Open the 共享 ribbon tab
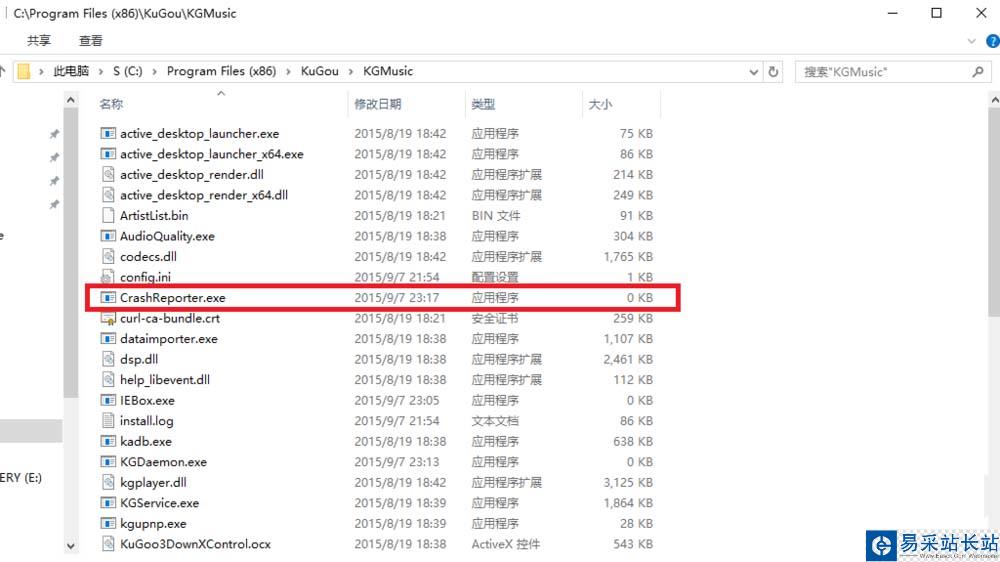1000x562 pixels. [x=39, y=41]
